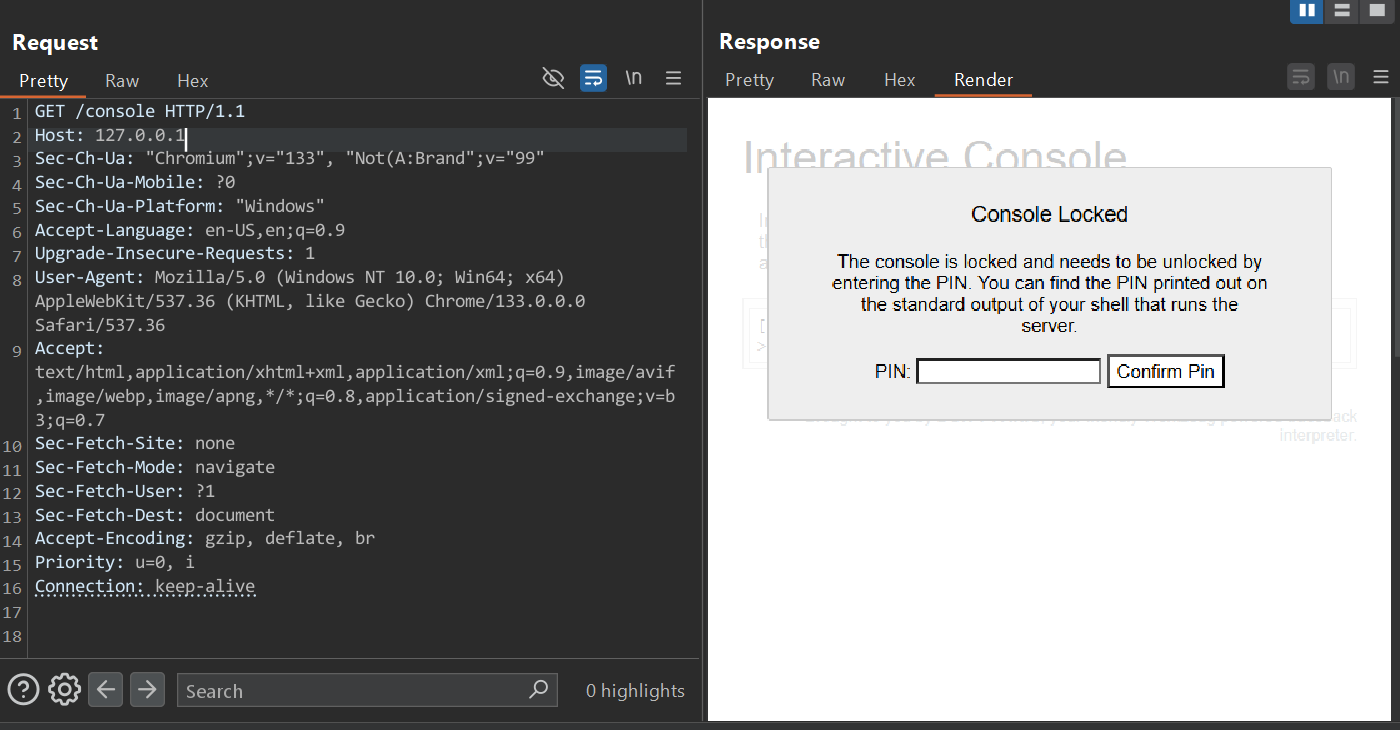Viewport: 1400px width, 730px height.
Task: Switch to top-bottom split layout icon
Action: coord(1342,11)
